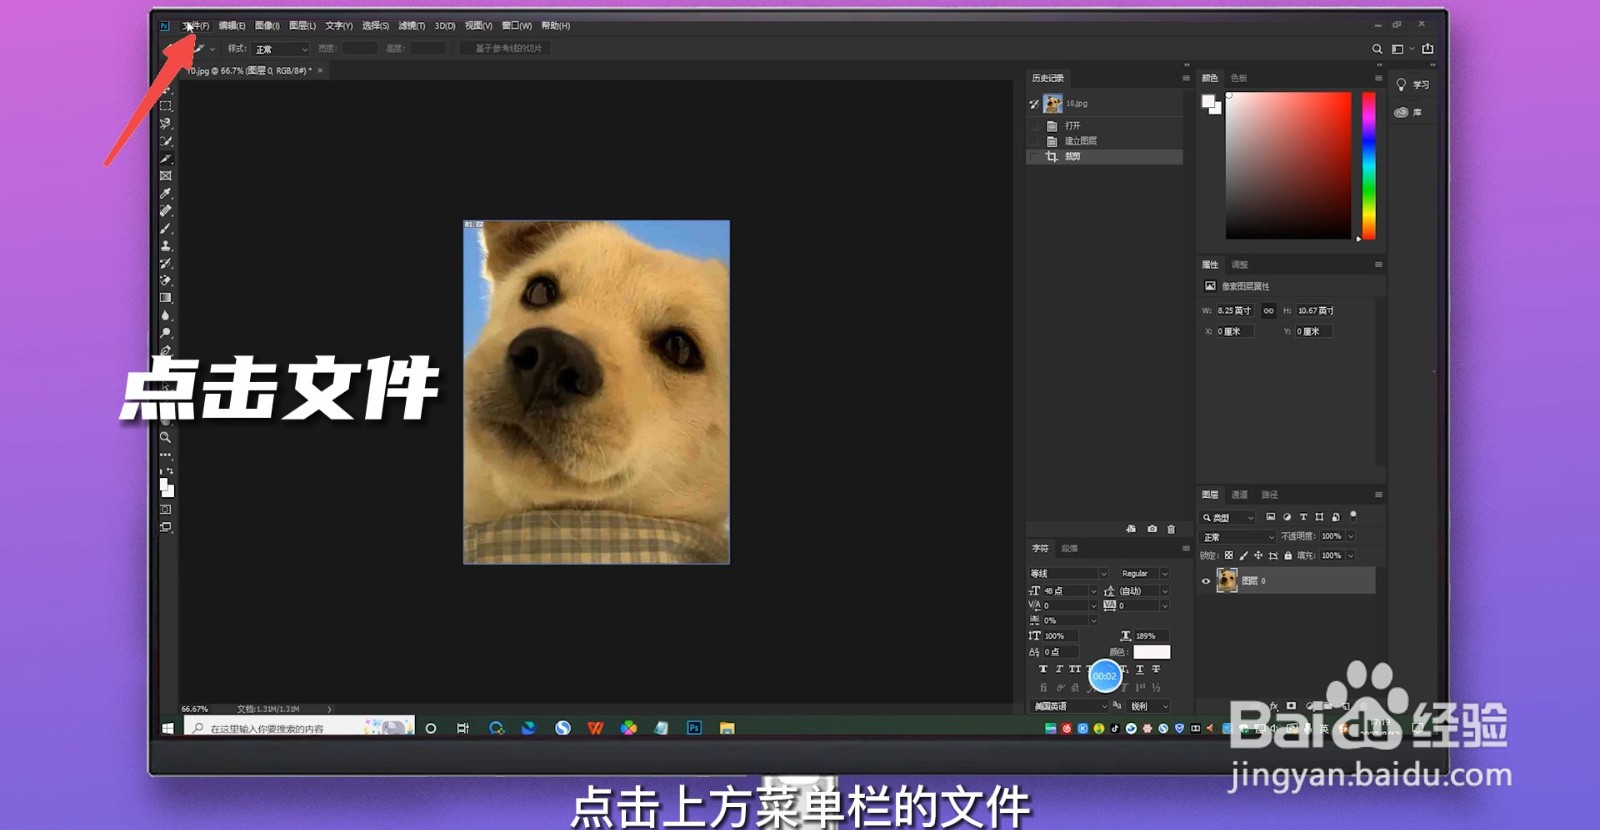
Task: Open the 文件(F) menu
Action: pos(196,26)
